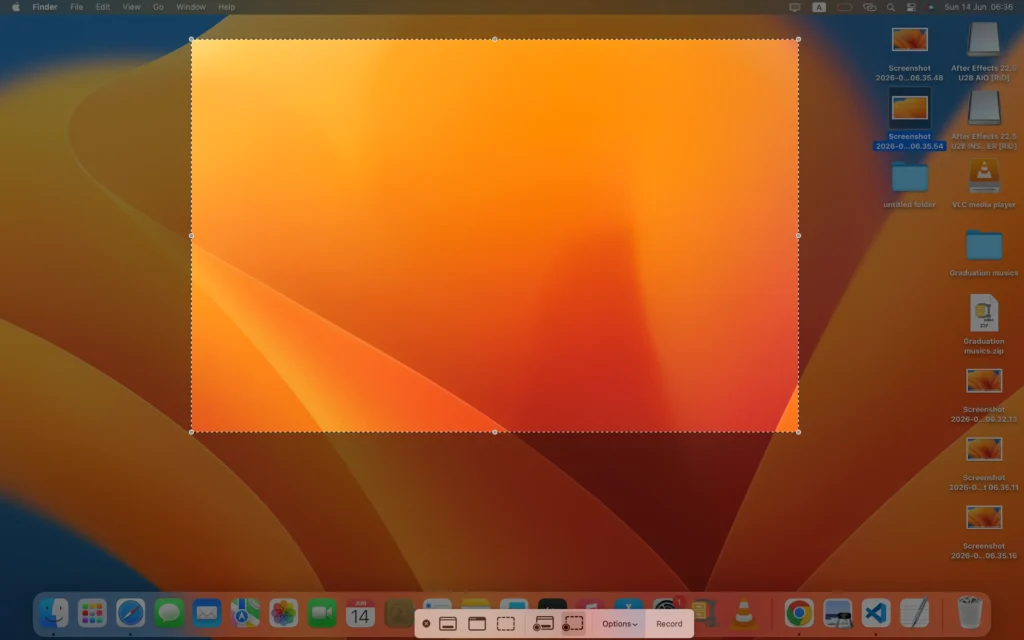Open the Options dropdown in screenshot toolbar
The image size is (1024, 640).
(619, 624)
